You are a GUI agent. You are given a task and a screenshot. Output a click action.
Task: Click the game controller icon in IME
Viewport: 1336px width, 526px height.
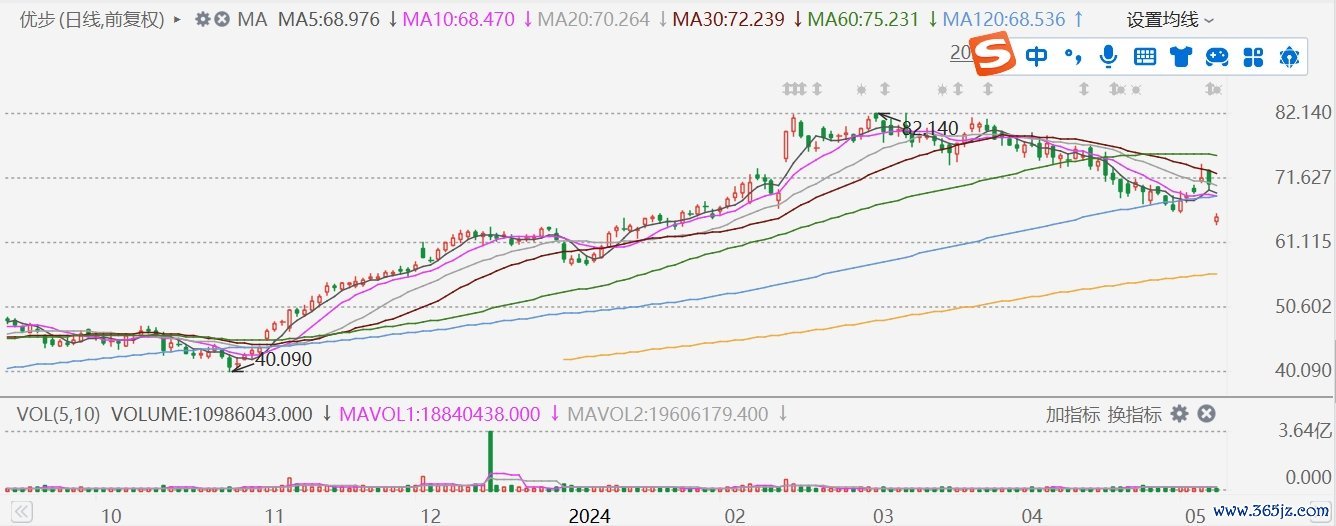(1217, 56)
